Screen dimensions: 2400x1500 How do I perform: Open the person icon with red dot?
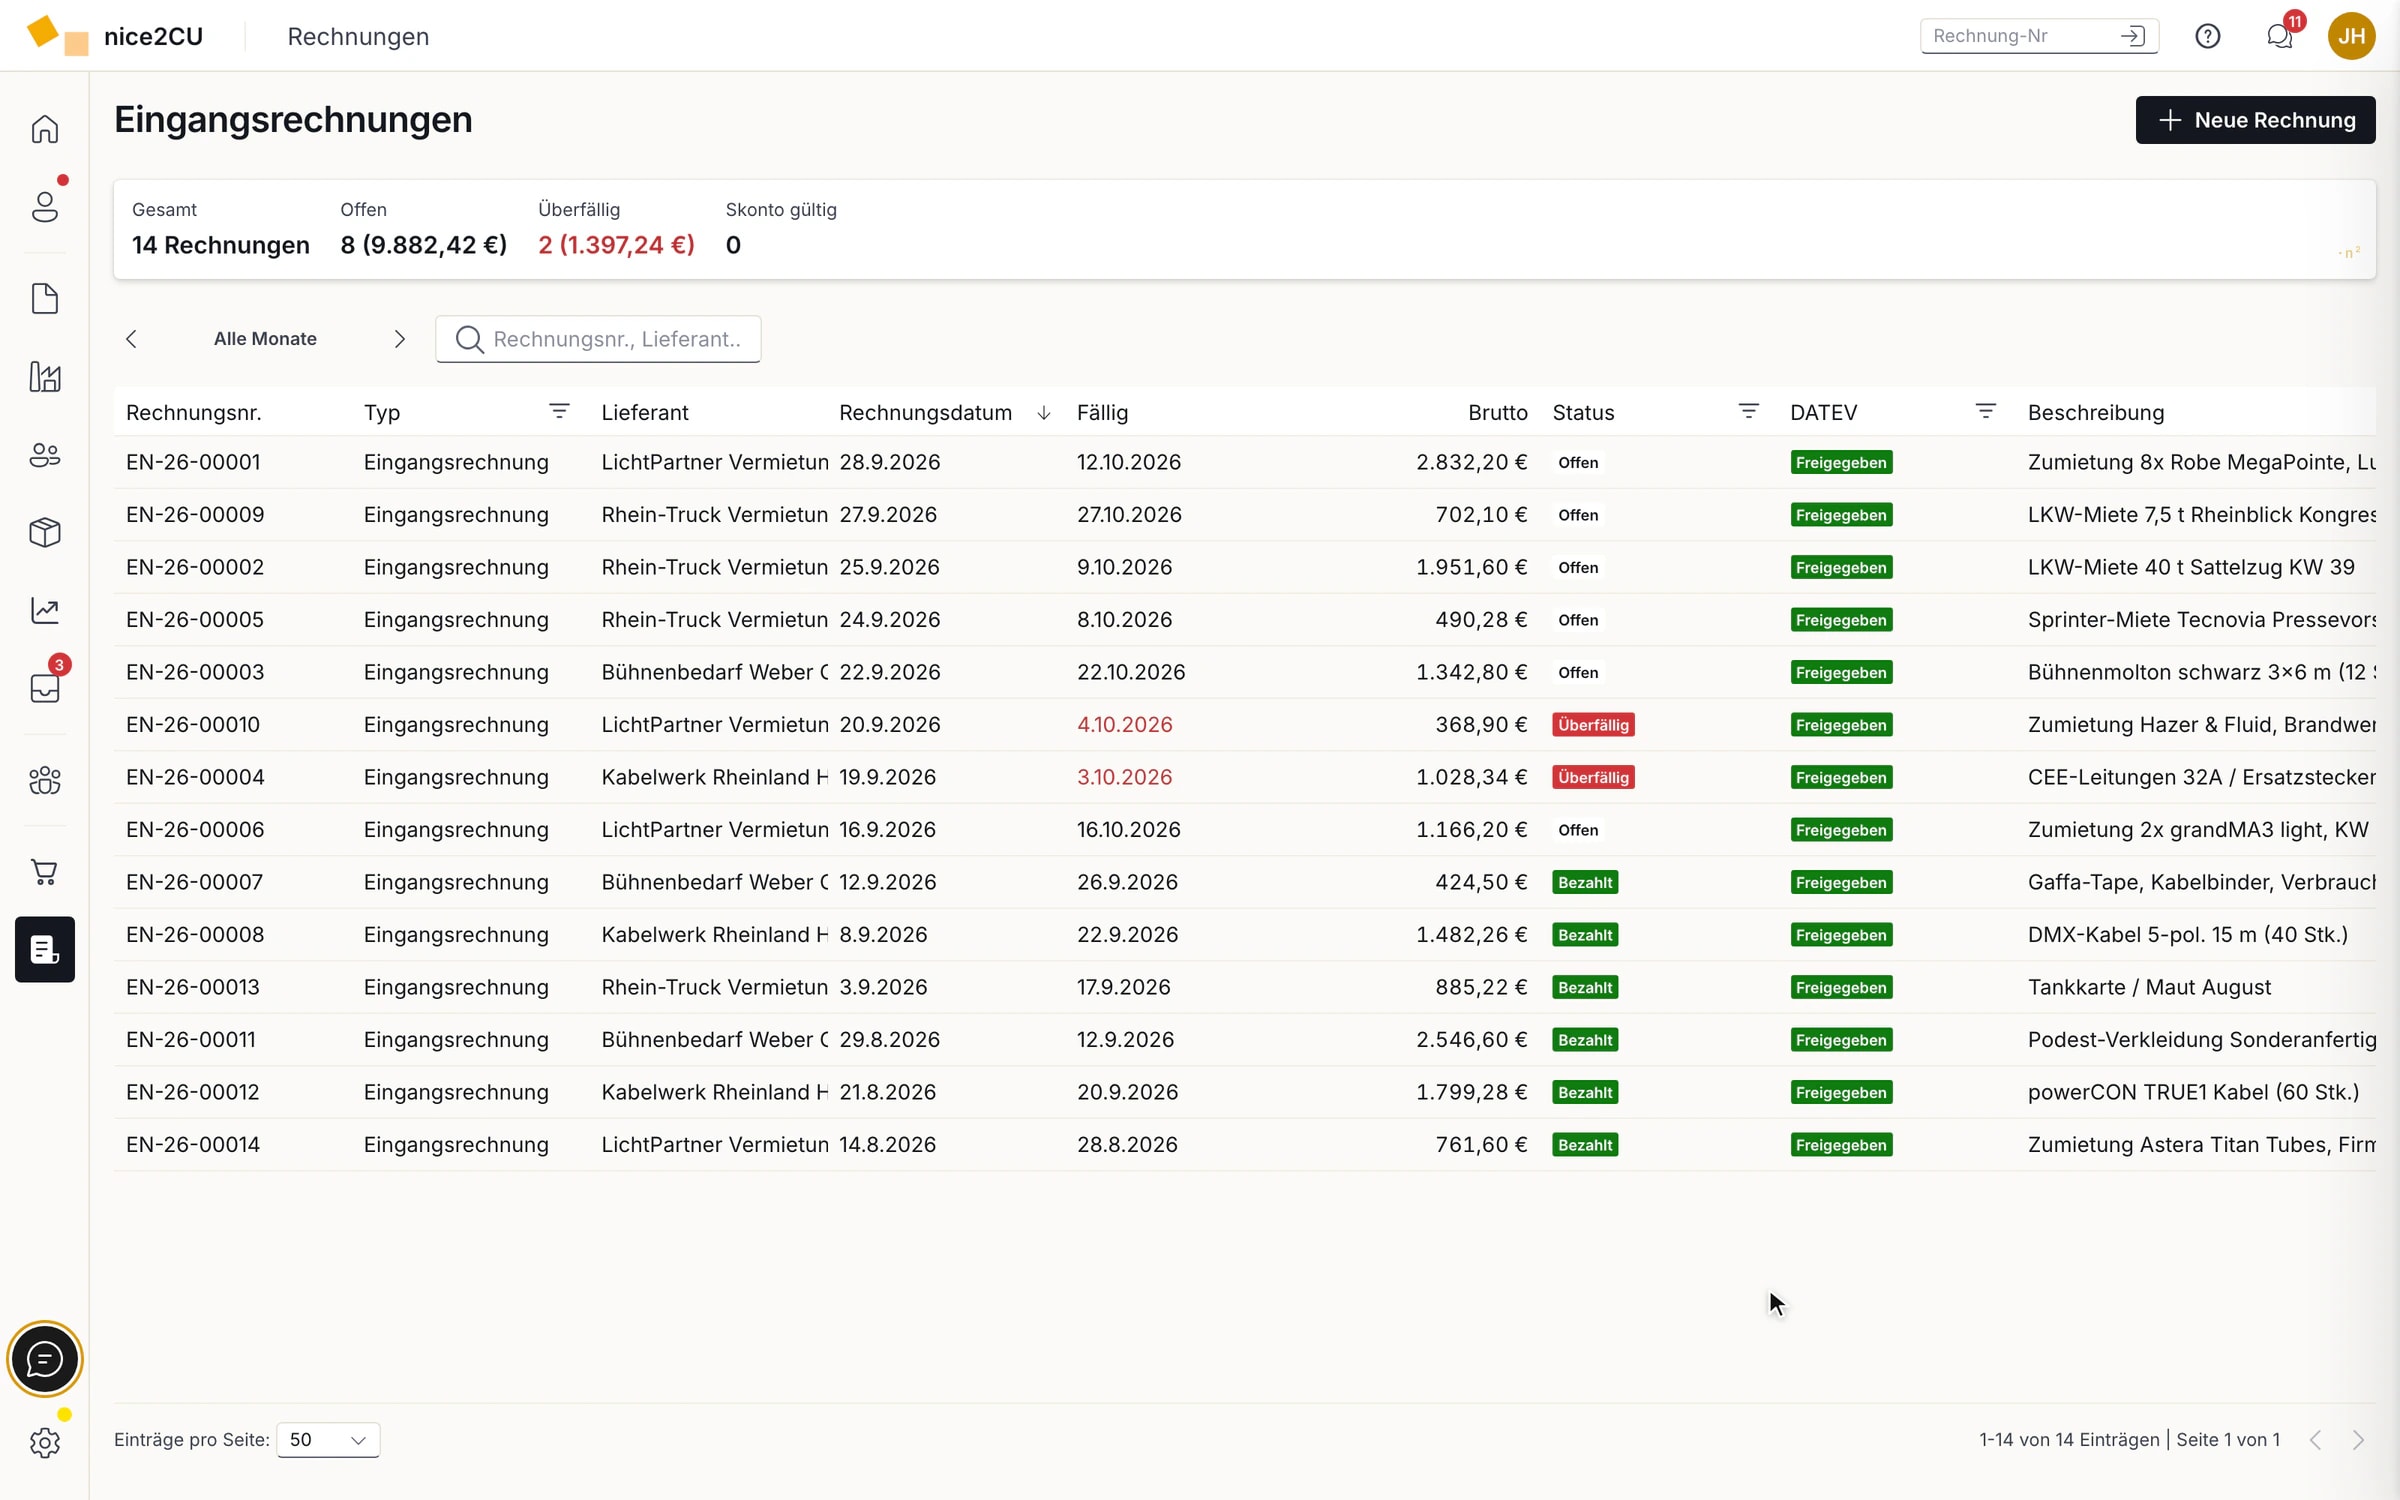44,207
